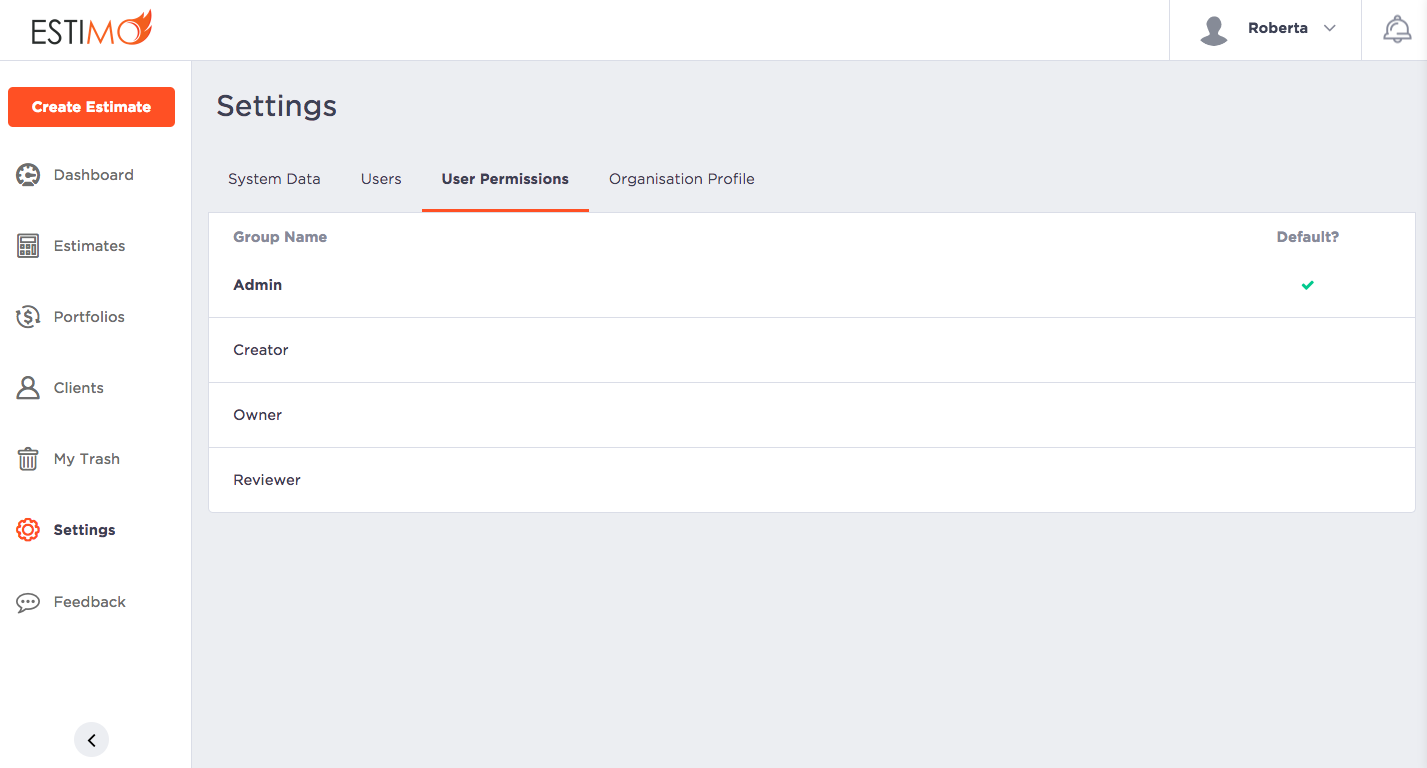
Task: Select the System Data tab
Action: [x=274, y=178]
